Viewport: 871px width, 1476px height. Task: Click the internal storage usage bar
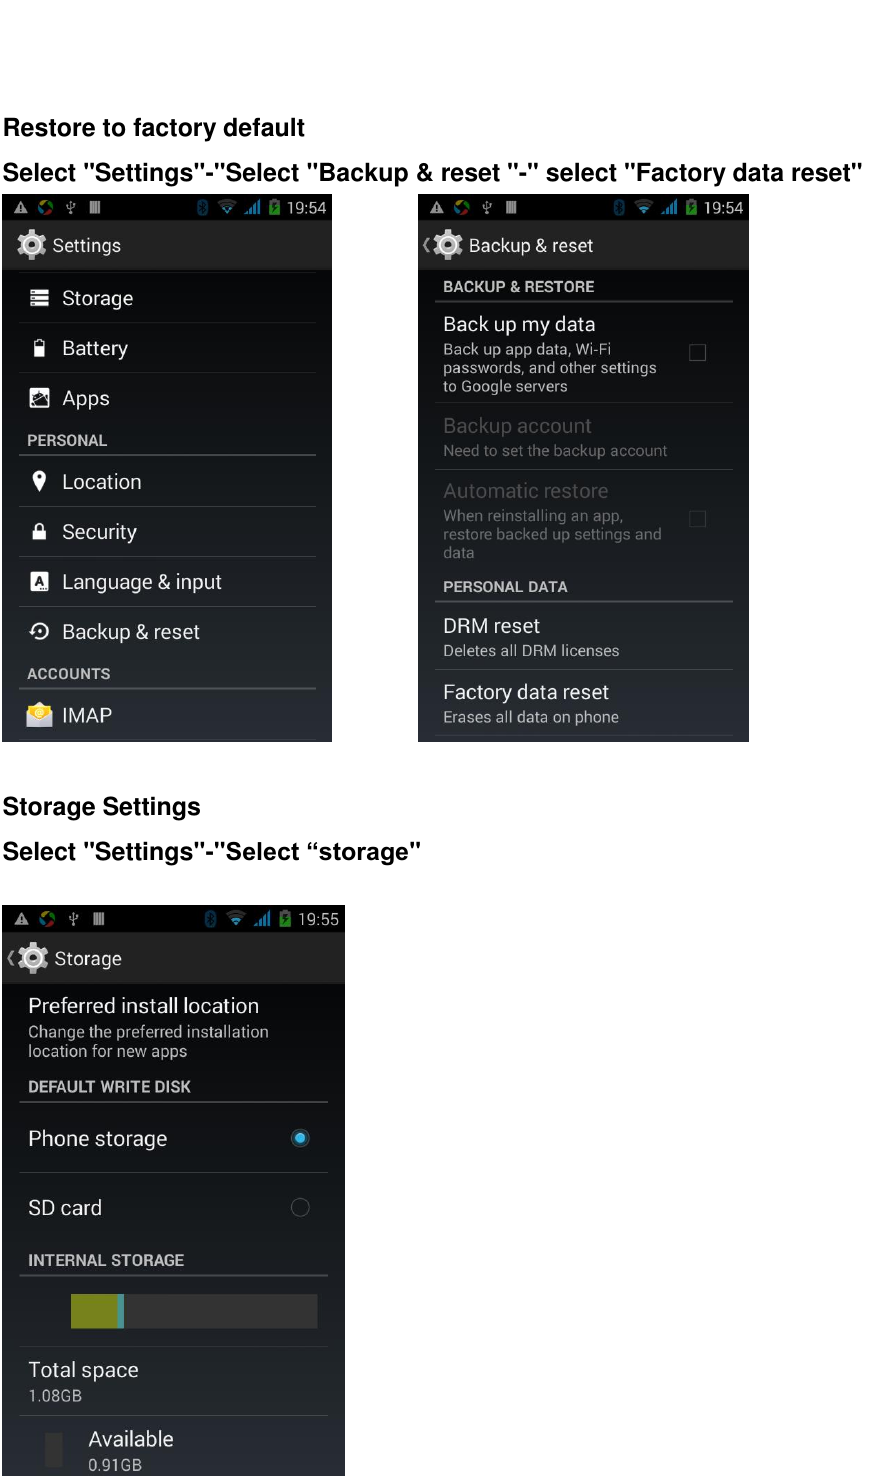(193, 1310)
